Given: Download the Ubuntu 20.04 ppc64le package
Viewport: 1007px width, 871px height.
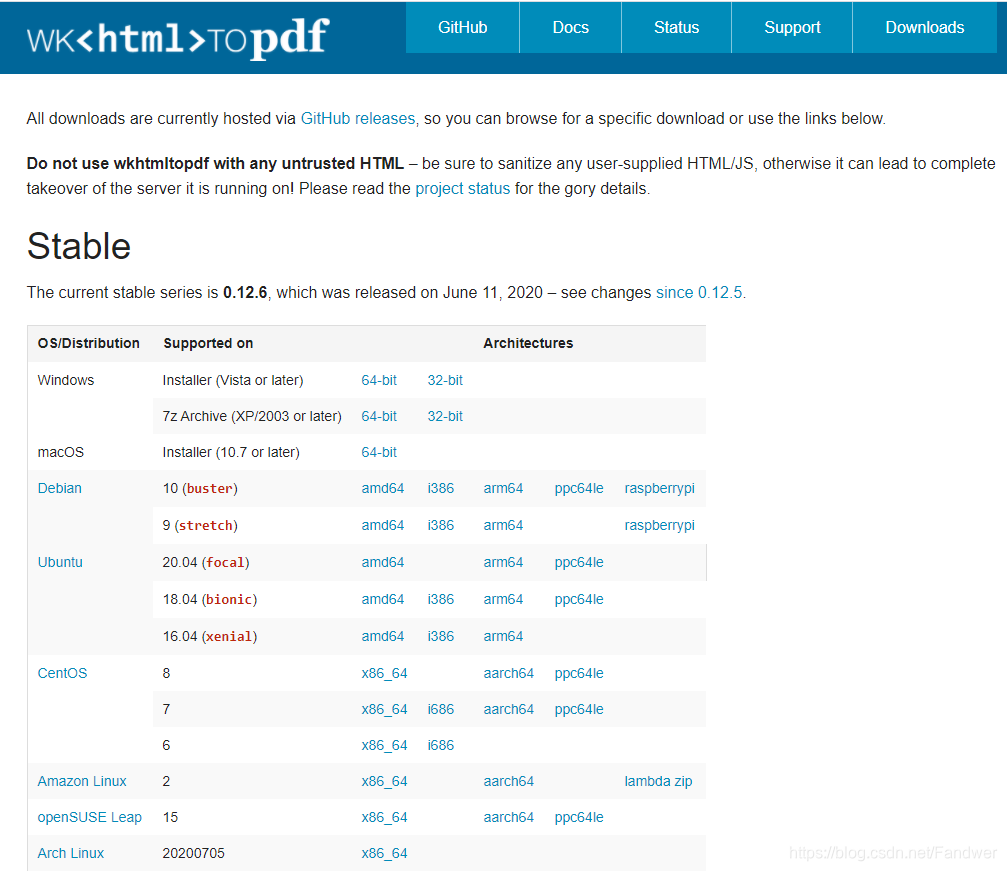Looking at the screenshot, I should (578, 562).
